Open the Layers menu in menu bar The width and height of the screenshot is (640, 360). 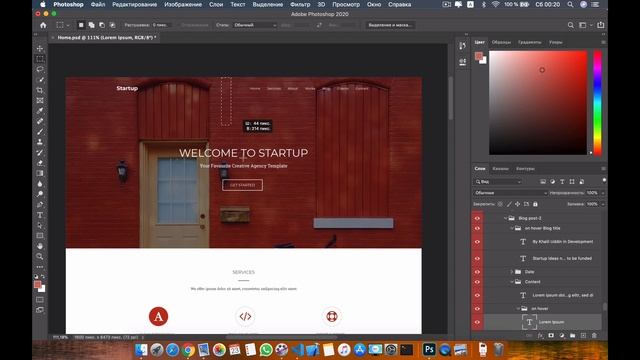(x=216, y=4)
